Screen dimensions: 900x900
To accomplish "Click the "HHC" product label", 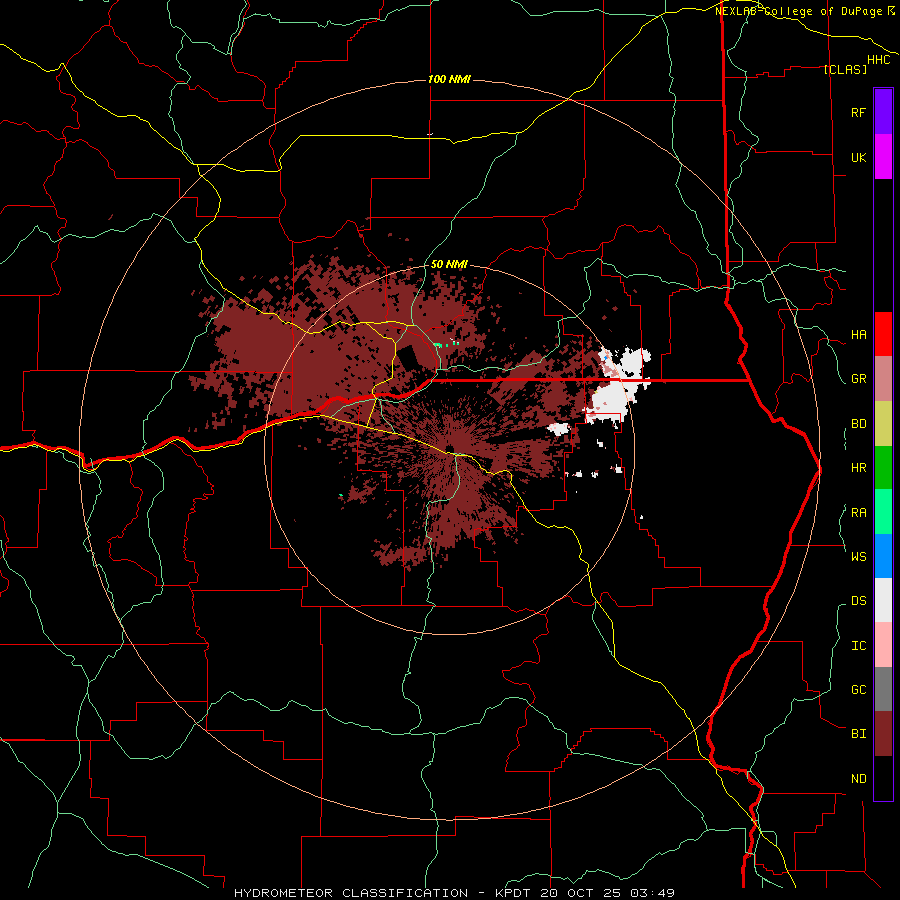I will 878,60.
